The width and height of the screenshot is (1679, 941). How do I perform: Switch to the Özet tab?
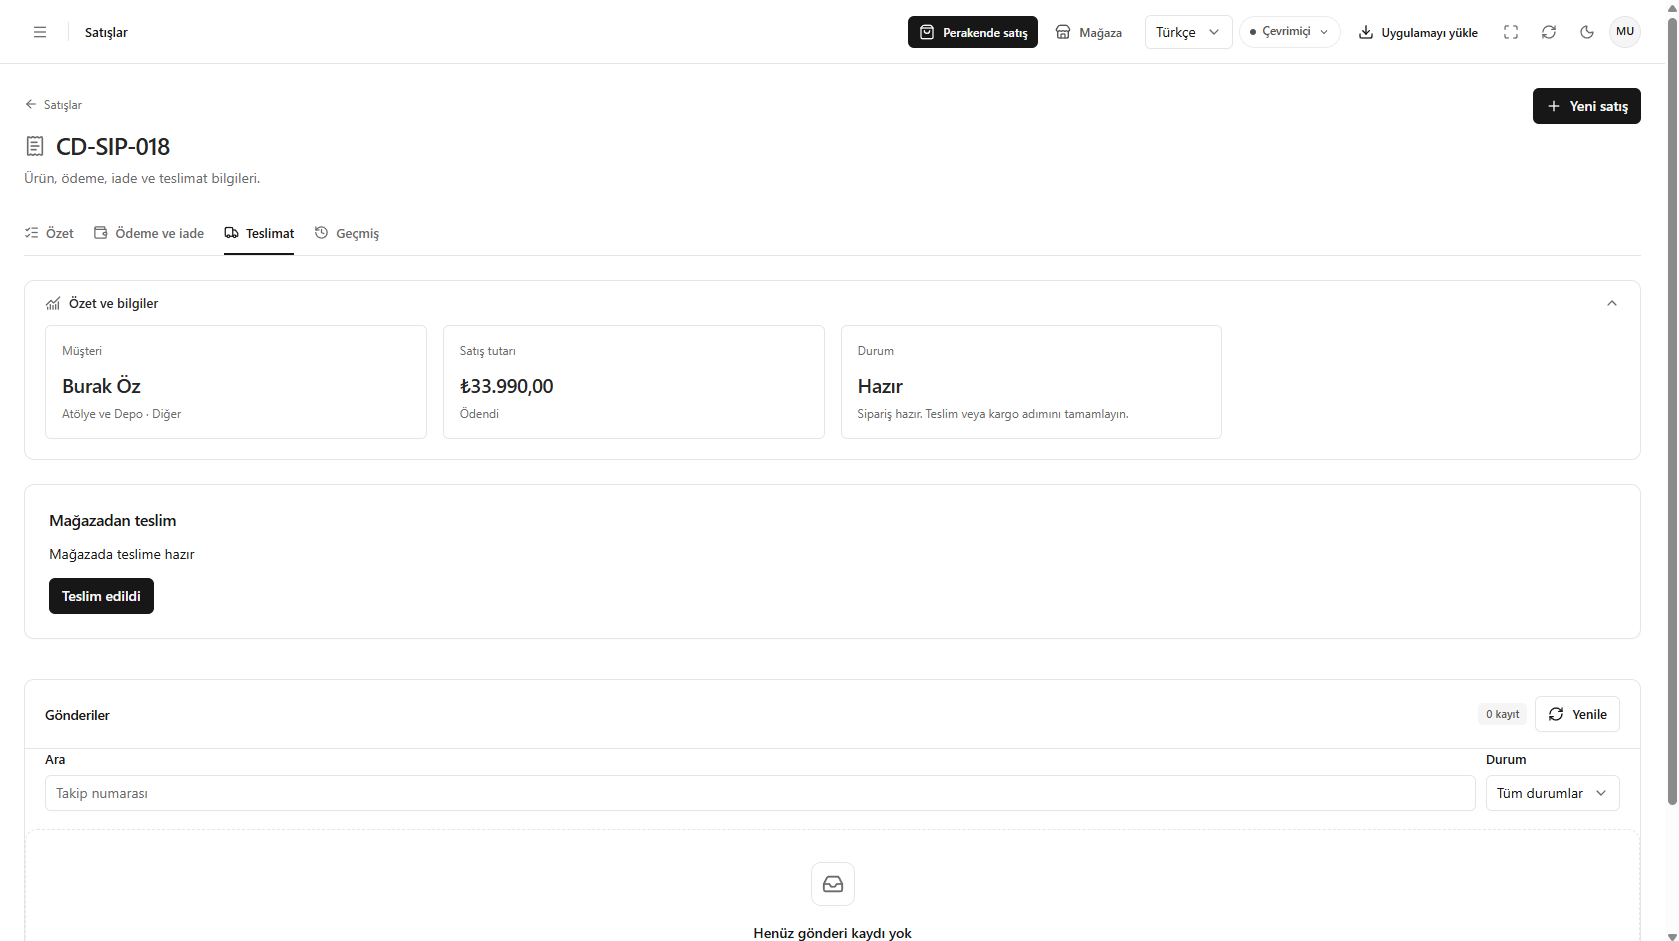(49, 233)
